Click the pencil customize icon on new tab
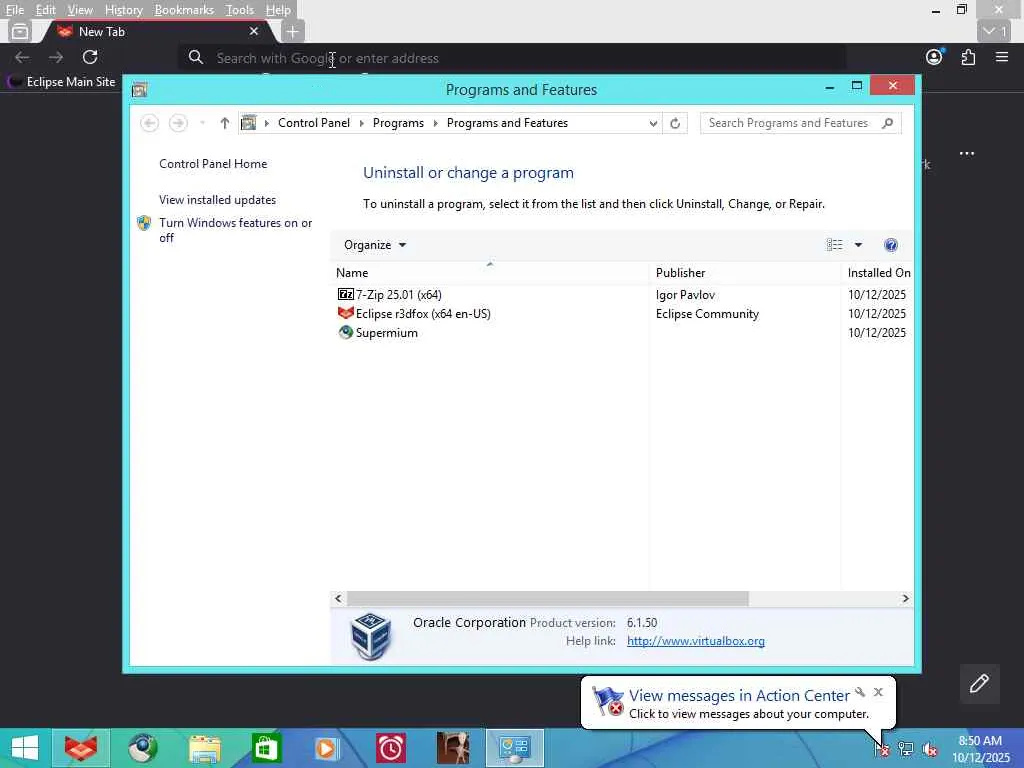 (979, 684)
